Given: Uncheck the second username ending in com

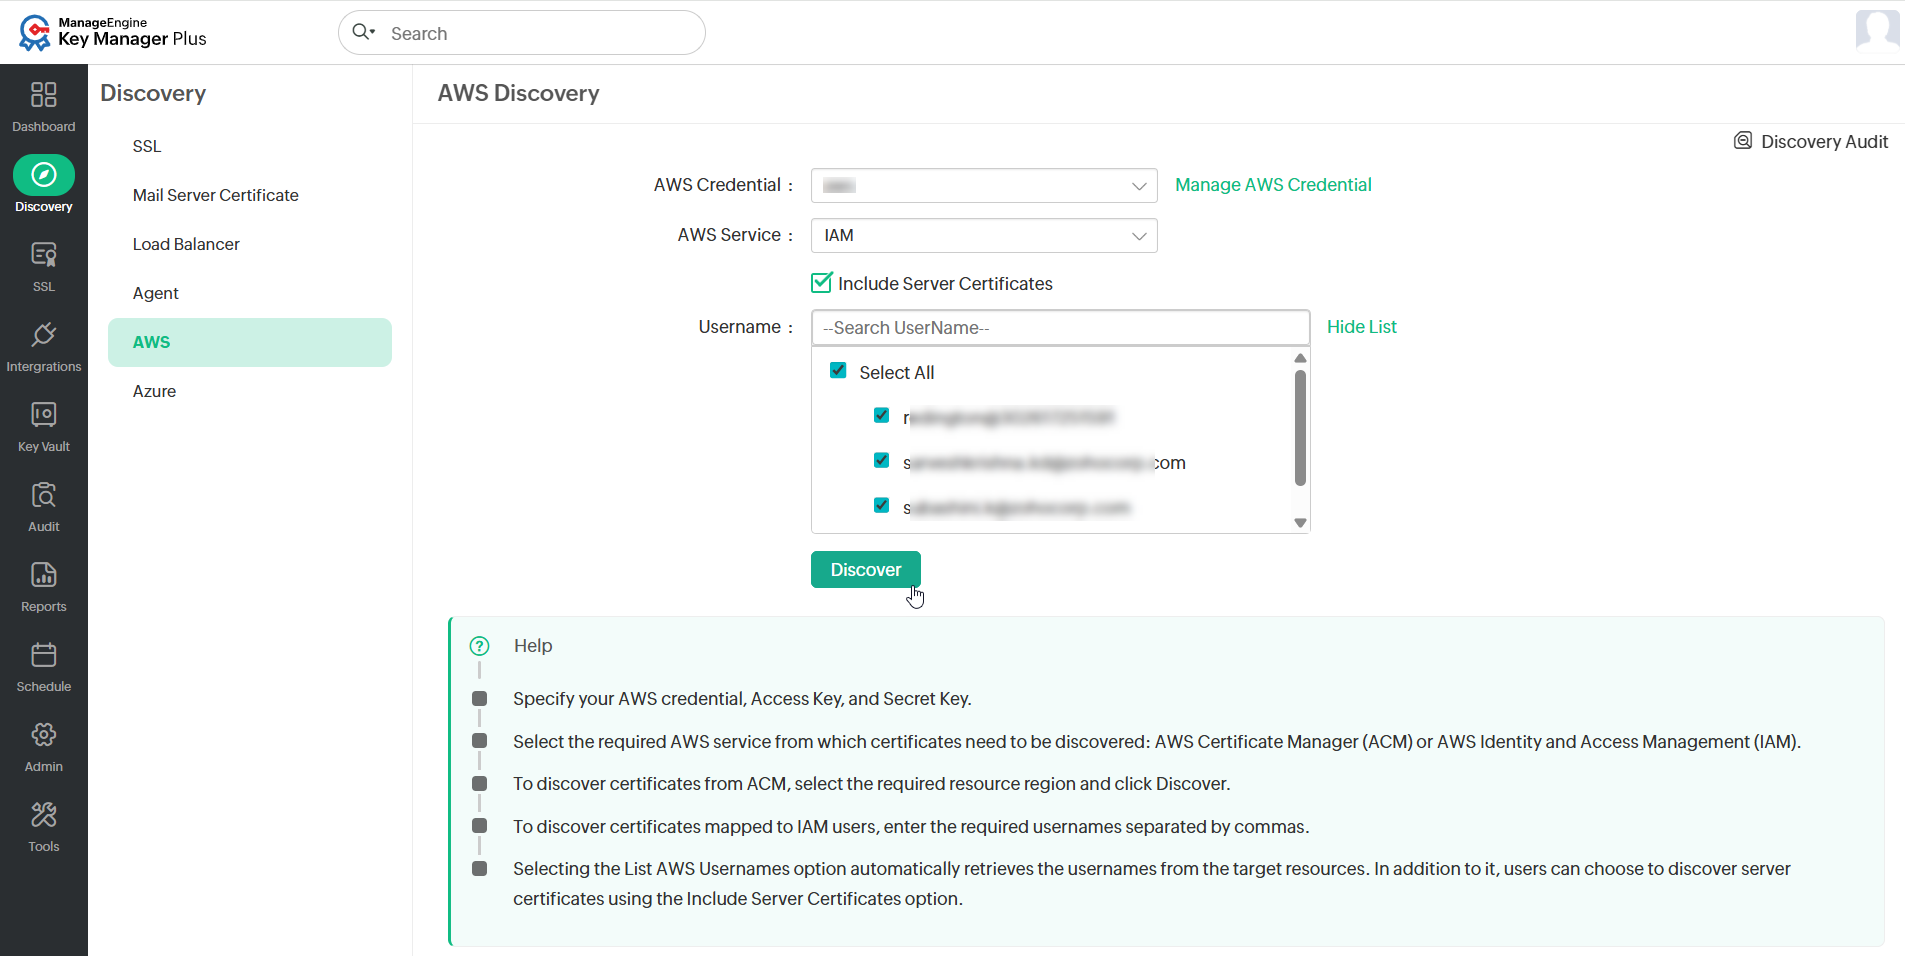Looking at the screenshot, I should pos(881,460).
